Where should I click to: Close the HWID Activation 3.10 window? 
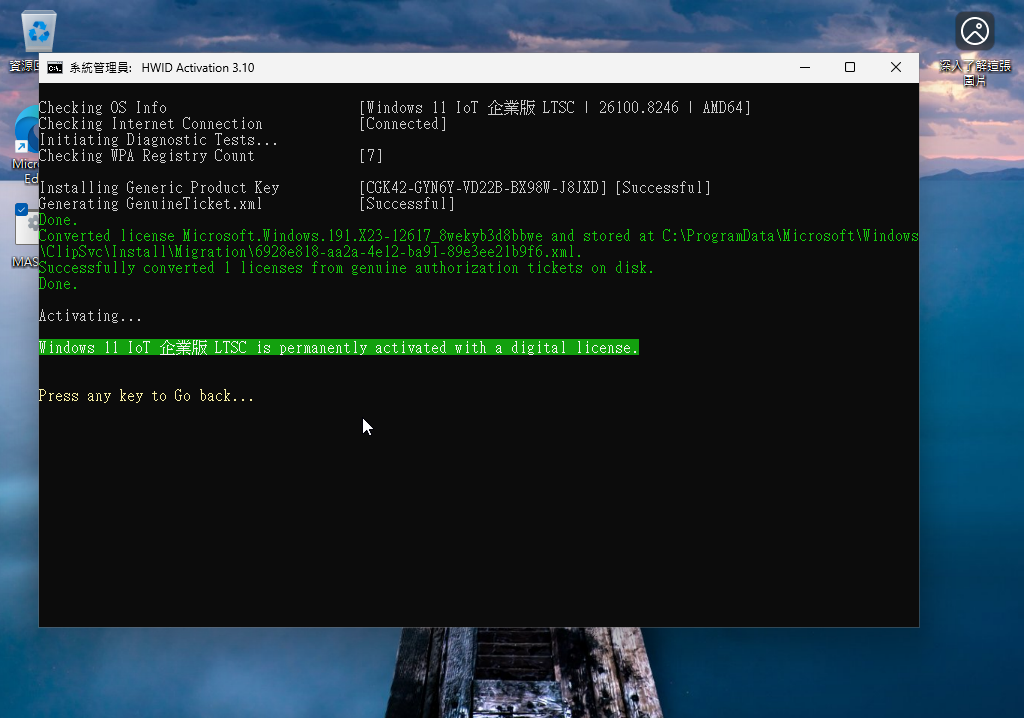[895, 67]
